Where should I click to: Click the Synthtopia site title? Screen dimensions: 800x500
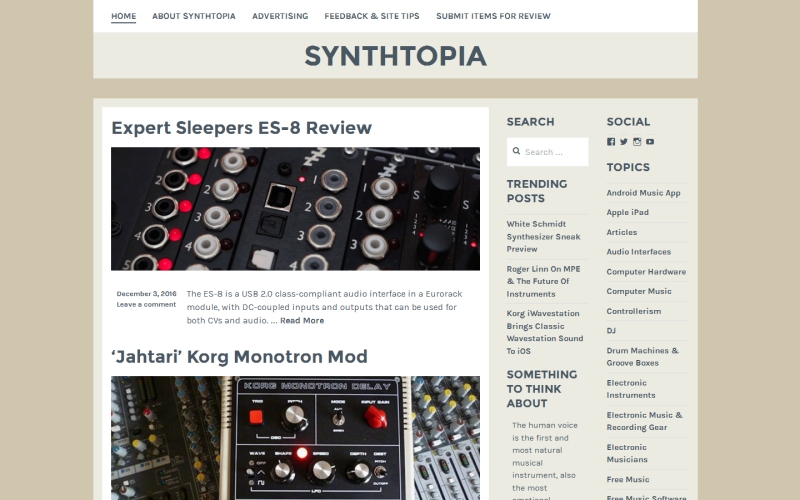tap(395, 56)
